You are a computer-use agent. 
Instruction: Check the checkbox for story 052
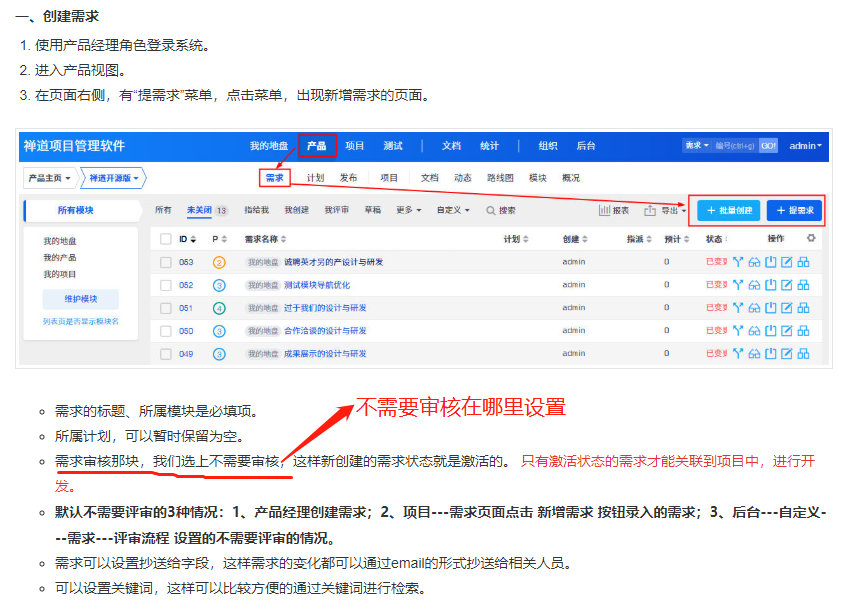tap(166, 285)
